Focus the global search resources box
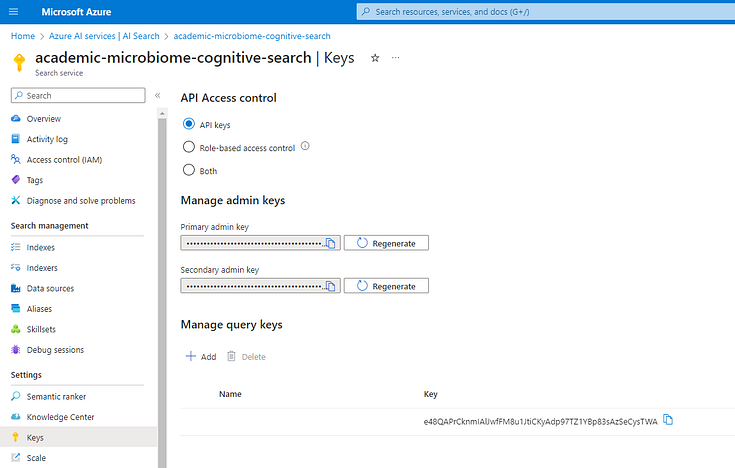The width and height of the screenshot is (735, 468). tap(546, 12)
